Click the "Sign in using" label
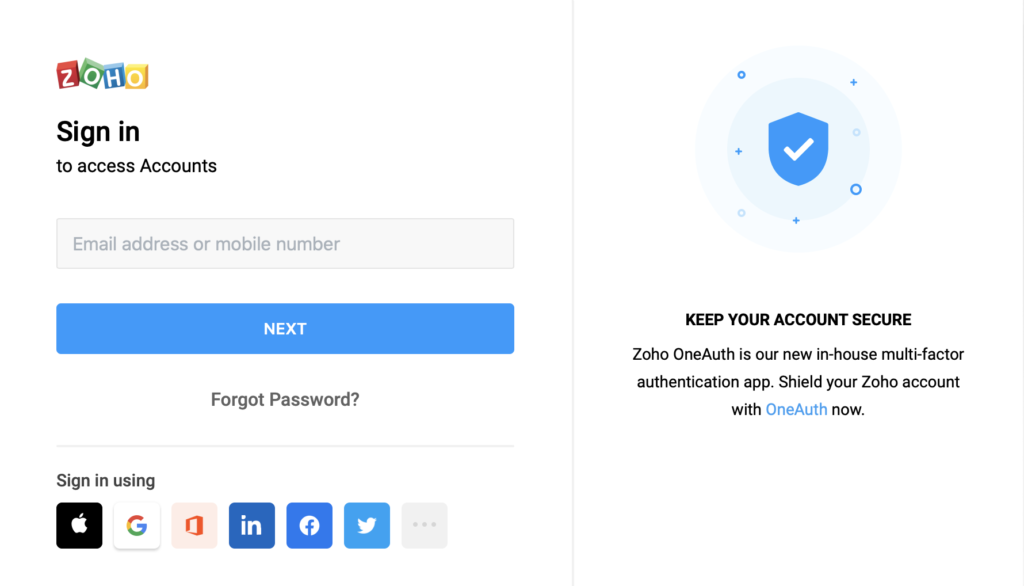Viewport: 1024px width, 586px height. (105, 481)
